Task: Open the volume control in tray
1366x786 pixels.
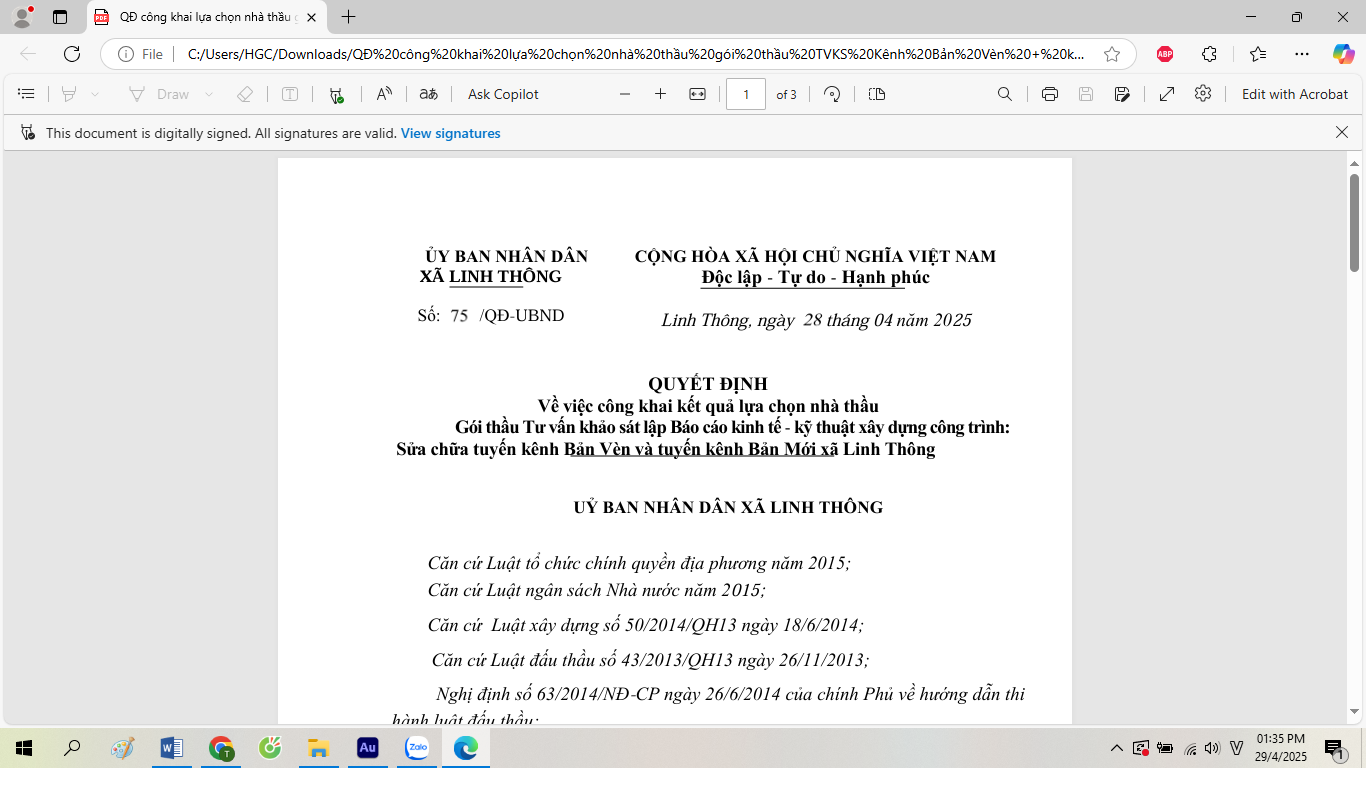Action: 1213,748
